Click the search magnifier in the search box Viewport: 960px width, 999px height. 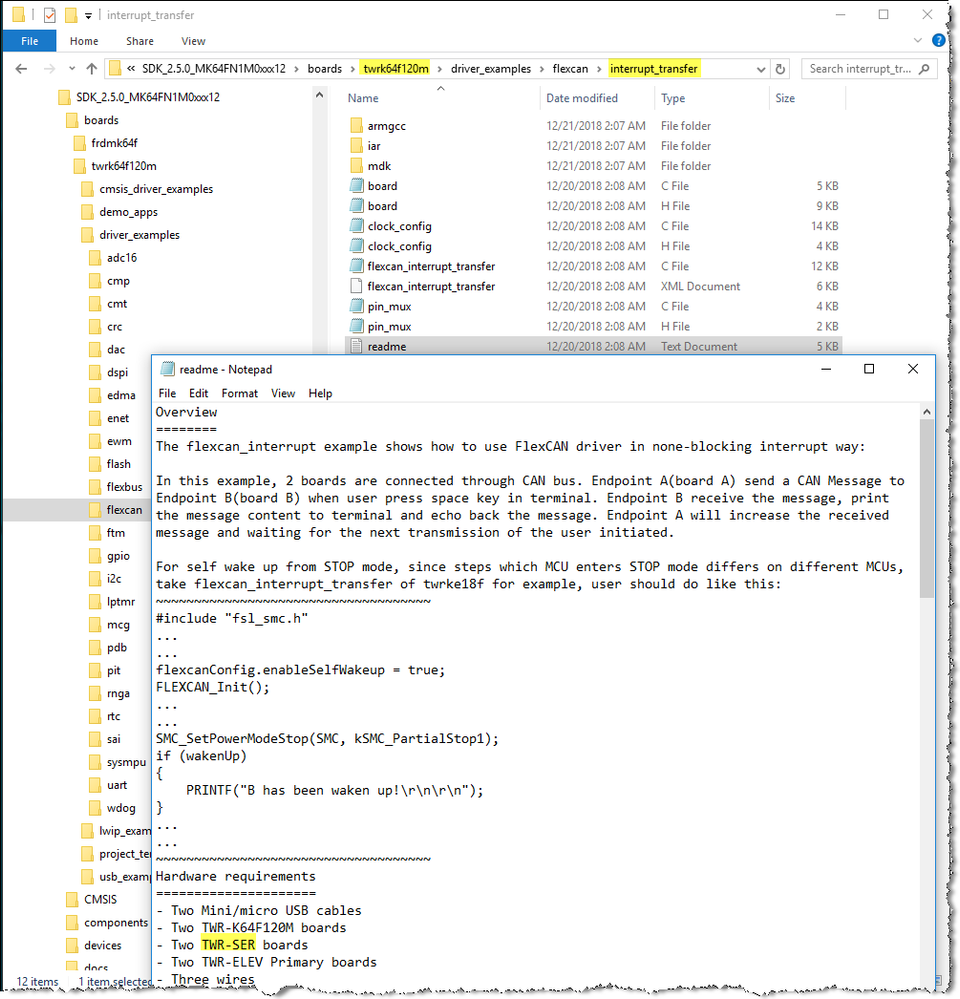(x=924, y=69)
